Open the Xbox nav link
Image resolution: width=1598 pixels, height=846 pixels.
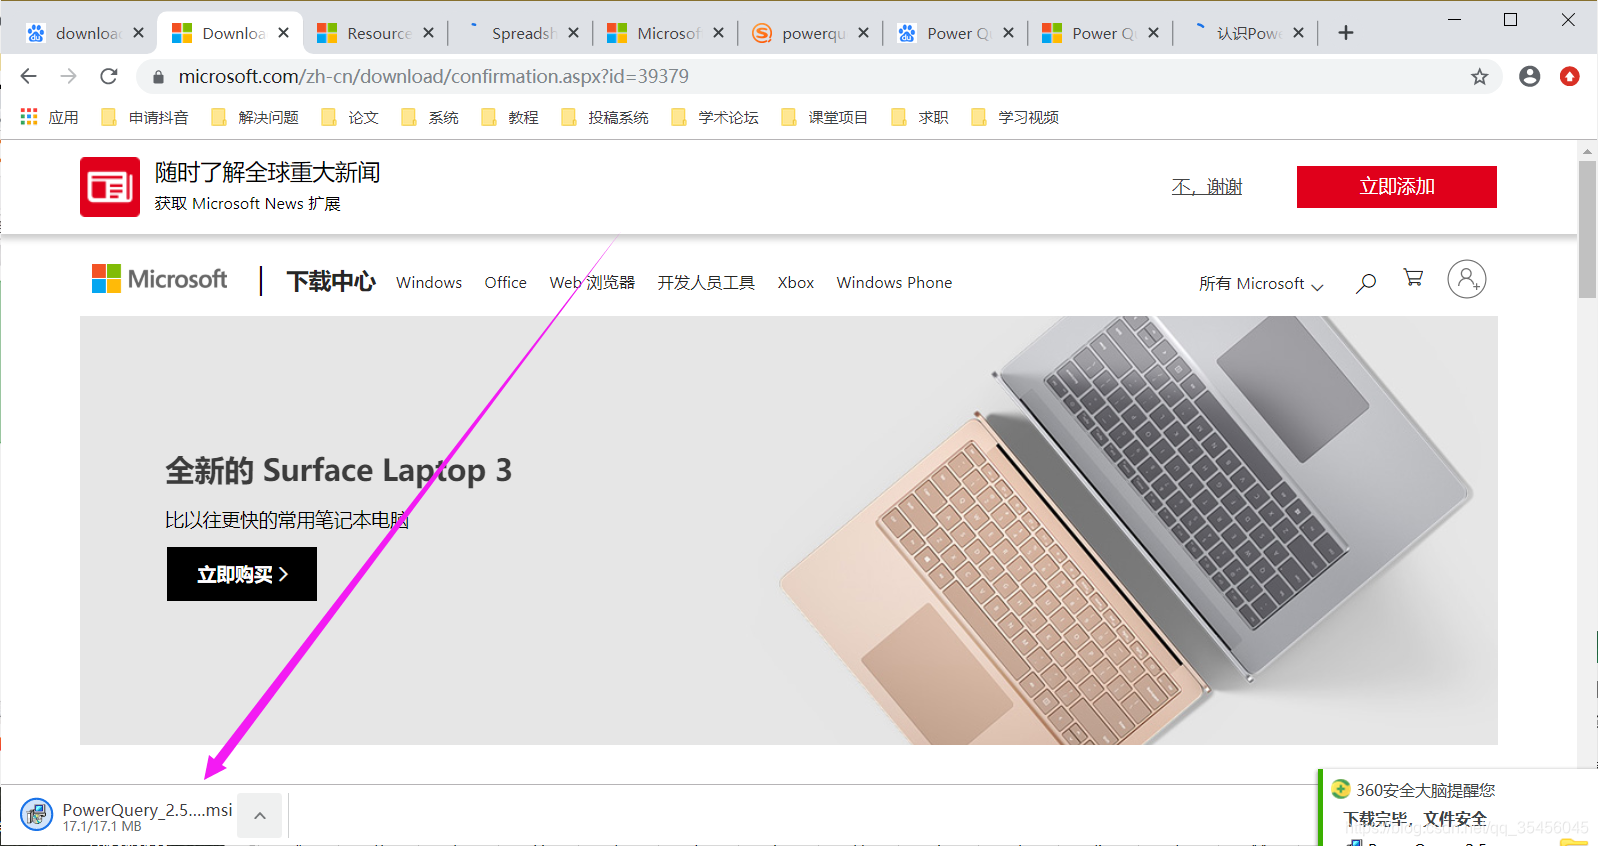(796, 283)
